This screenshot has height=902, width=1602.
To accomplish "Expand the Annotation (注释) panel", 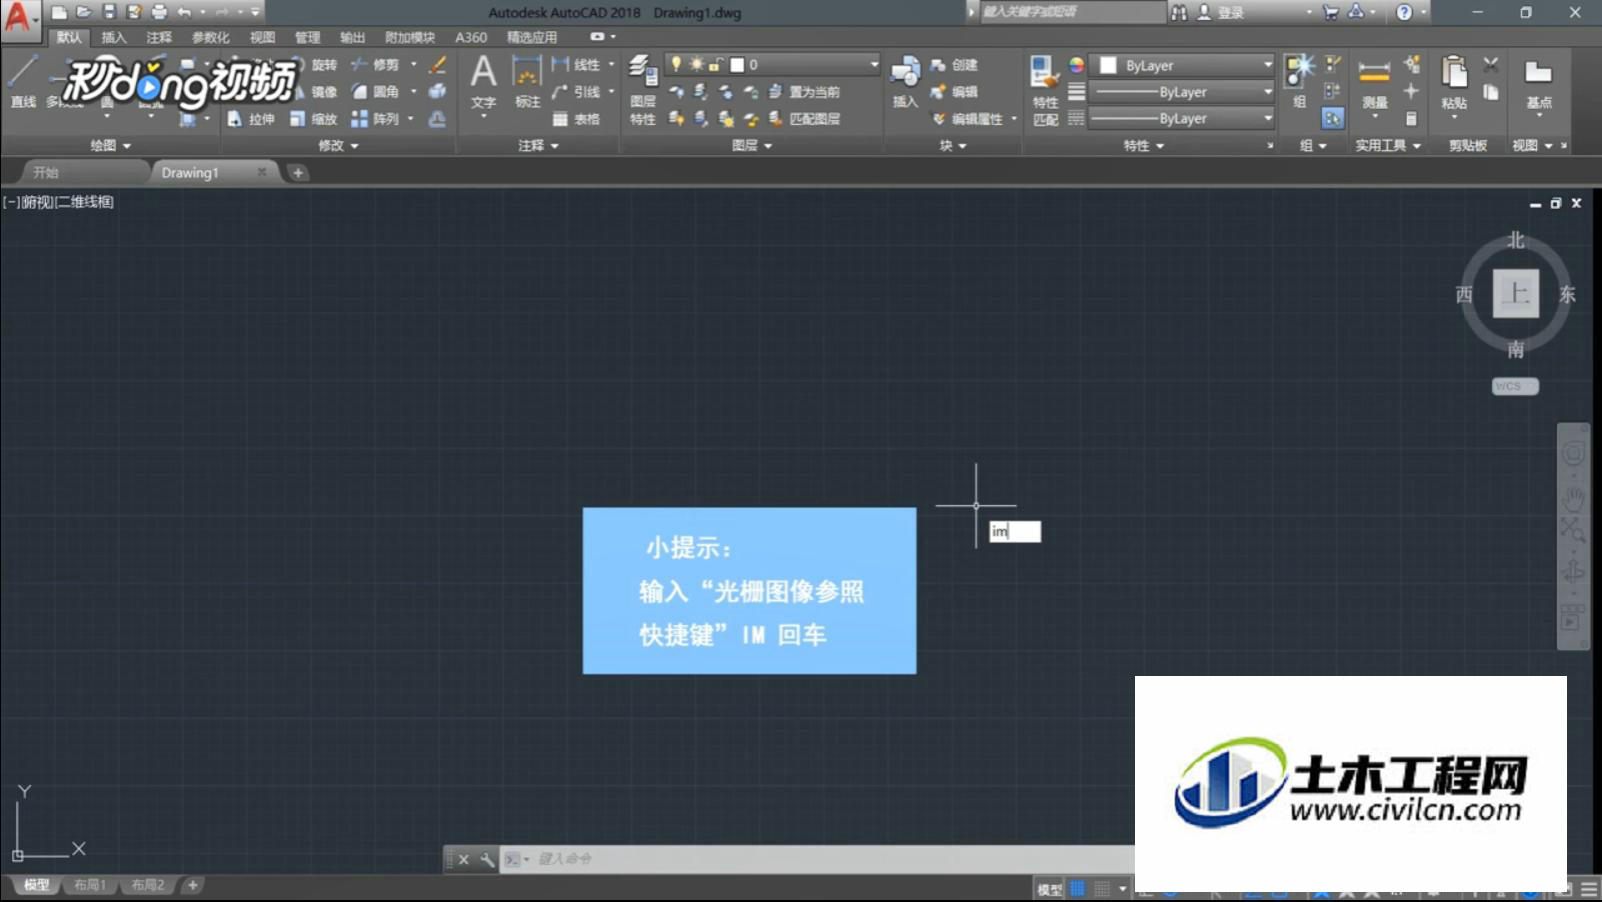I will (x=538, y=145).
